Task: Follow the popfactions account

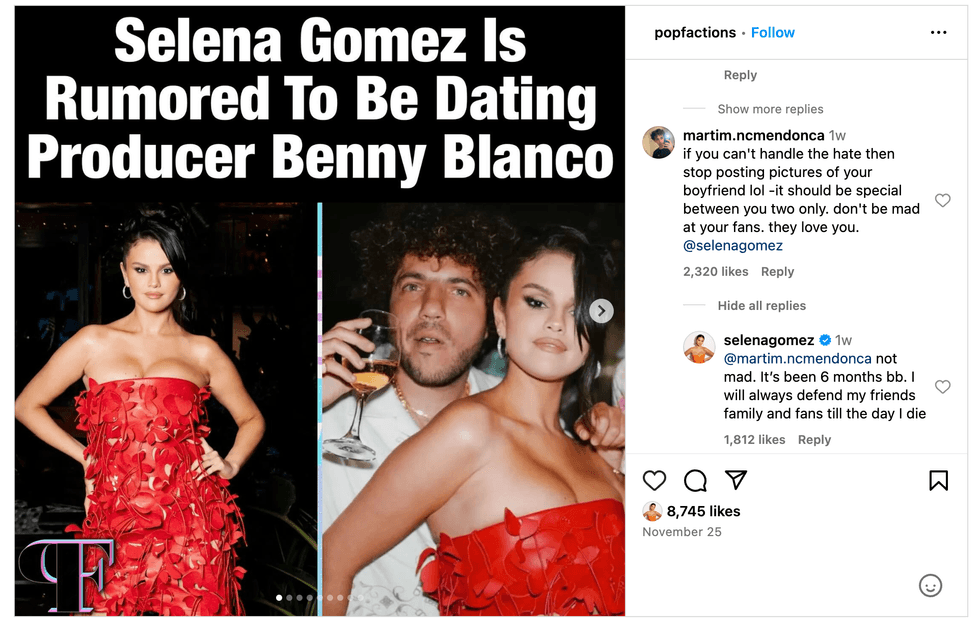Action: 773,33
